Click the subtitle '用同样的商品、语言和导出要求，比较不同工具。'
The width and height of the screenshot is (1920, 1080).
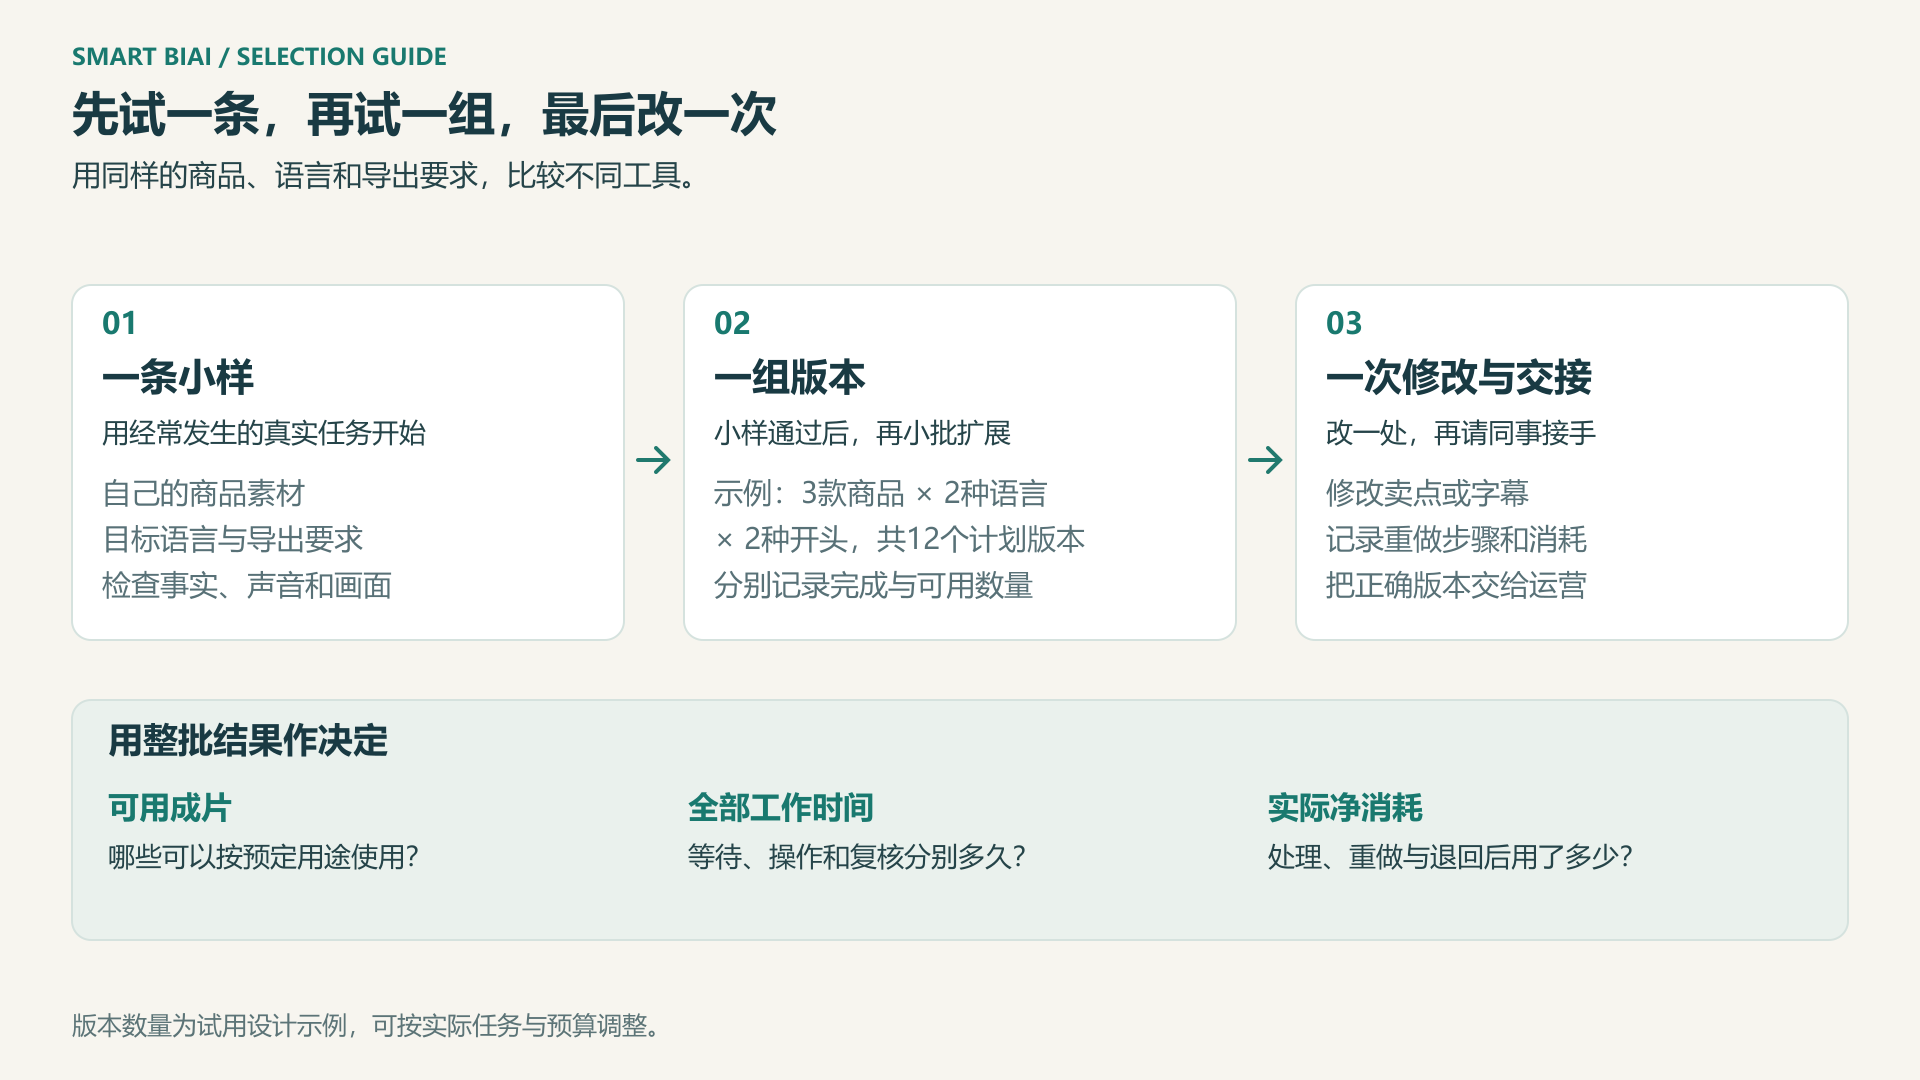click(386, 176)
